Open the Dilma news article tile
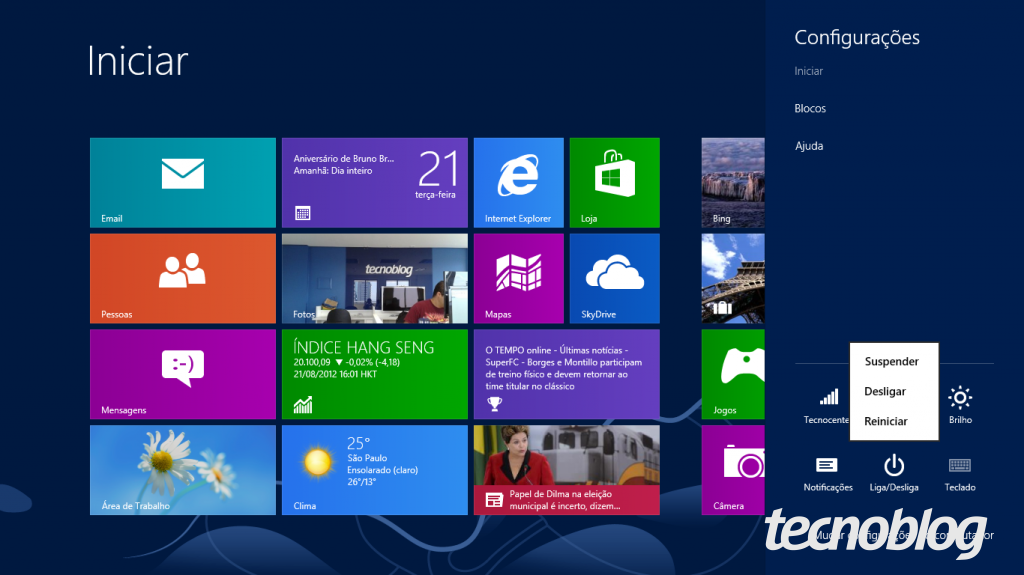This screenshot has width=1024, height=575. click(x=567, y=470)
